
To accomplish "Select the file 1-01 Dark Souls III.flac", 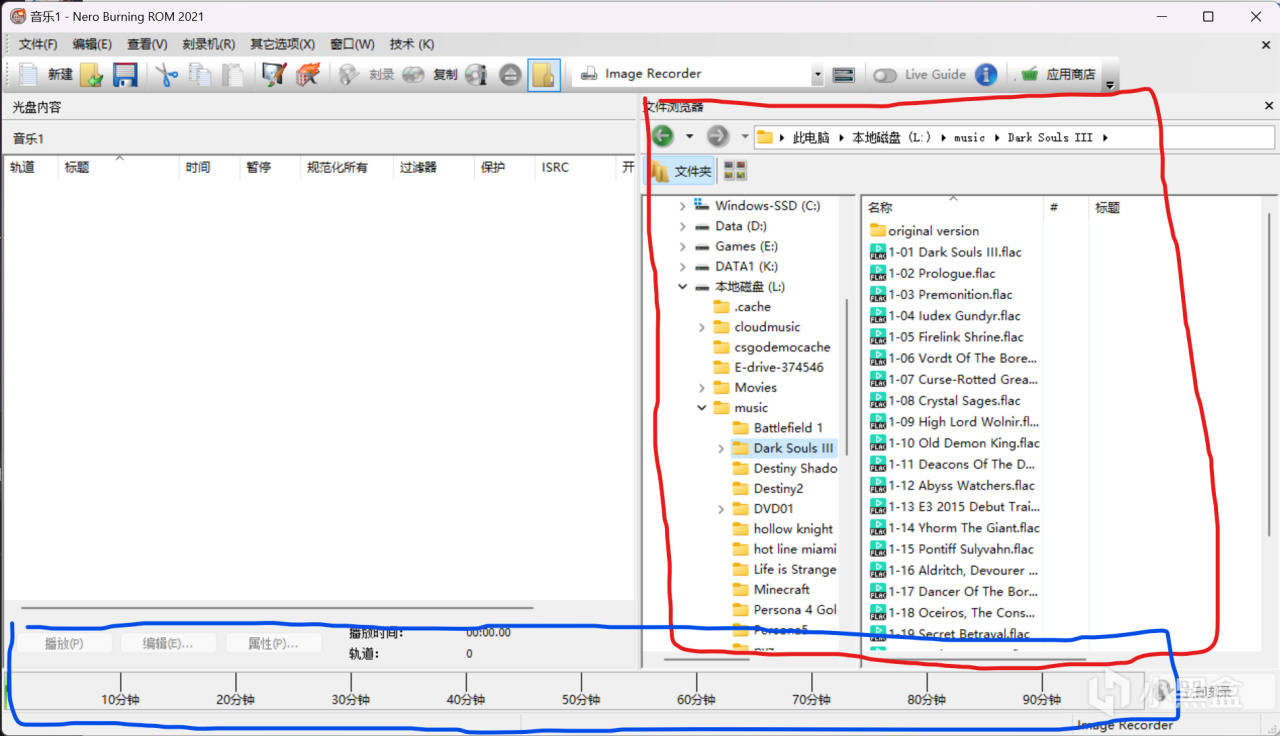I will point(946,252).
